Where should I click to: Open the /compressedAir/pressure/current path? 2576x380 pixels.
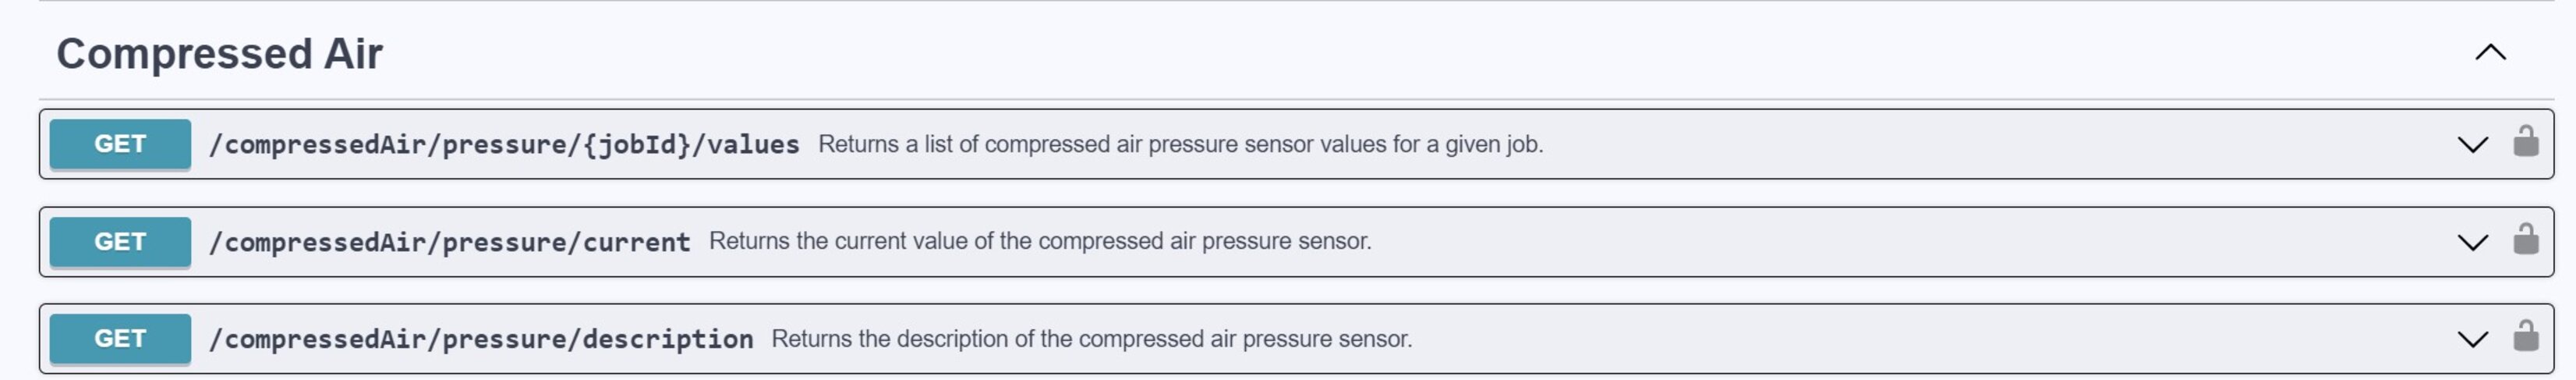click(x=449, y=243)
